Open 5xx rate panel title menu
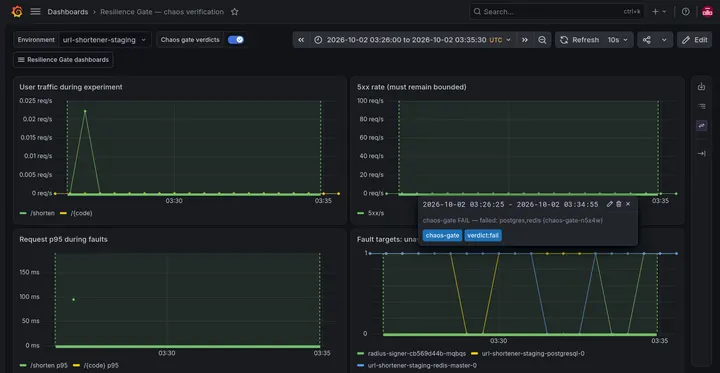This screenshot has width=720, height=373. 411,87
